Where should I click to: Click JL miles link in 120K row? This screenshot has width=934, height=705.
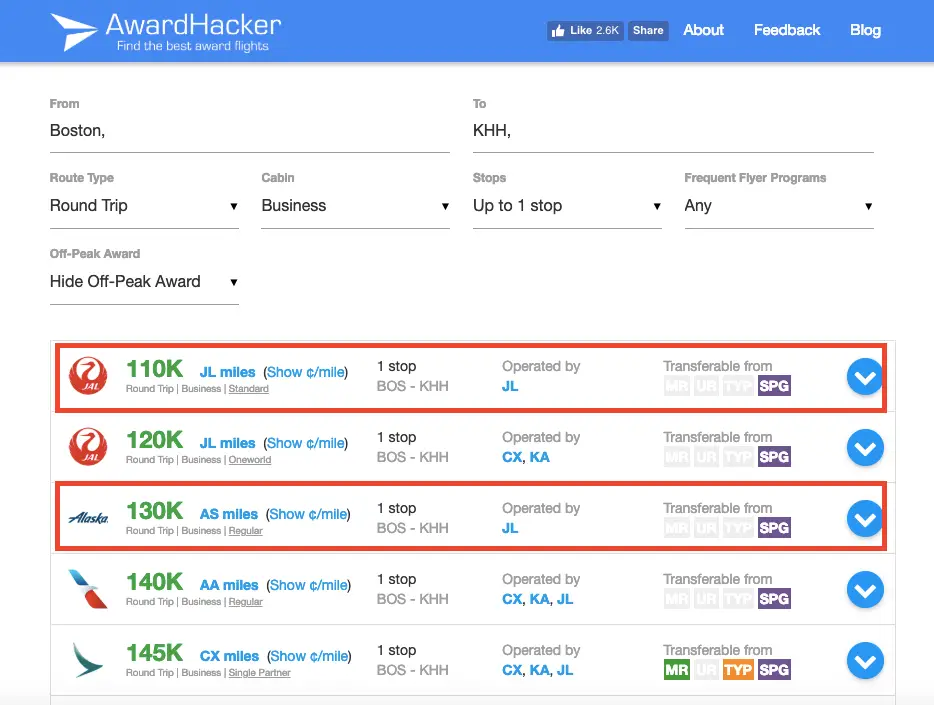(x=227, y=443)
